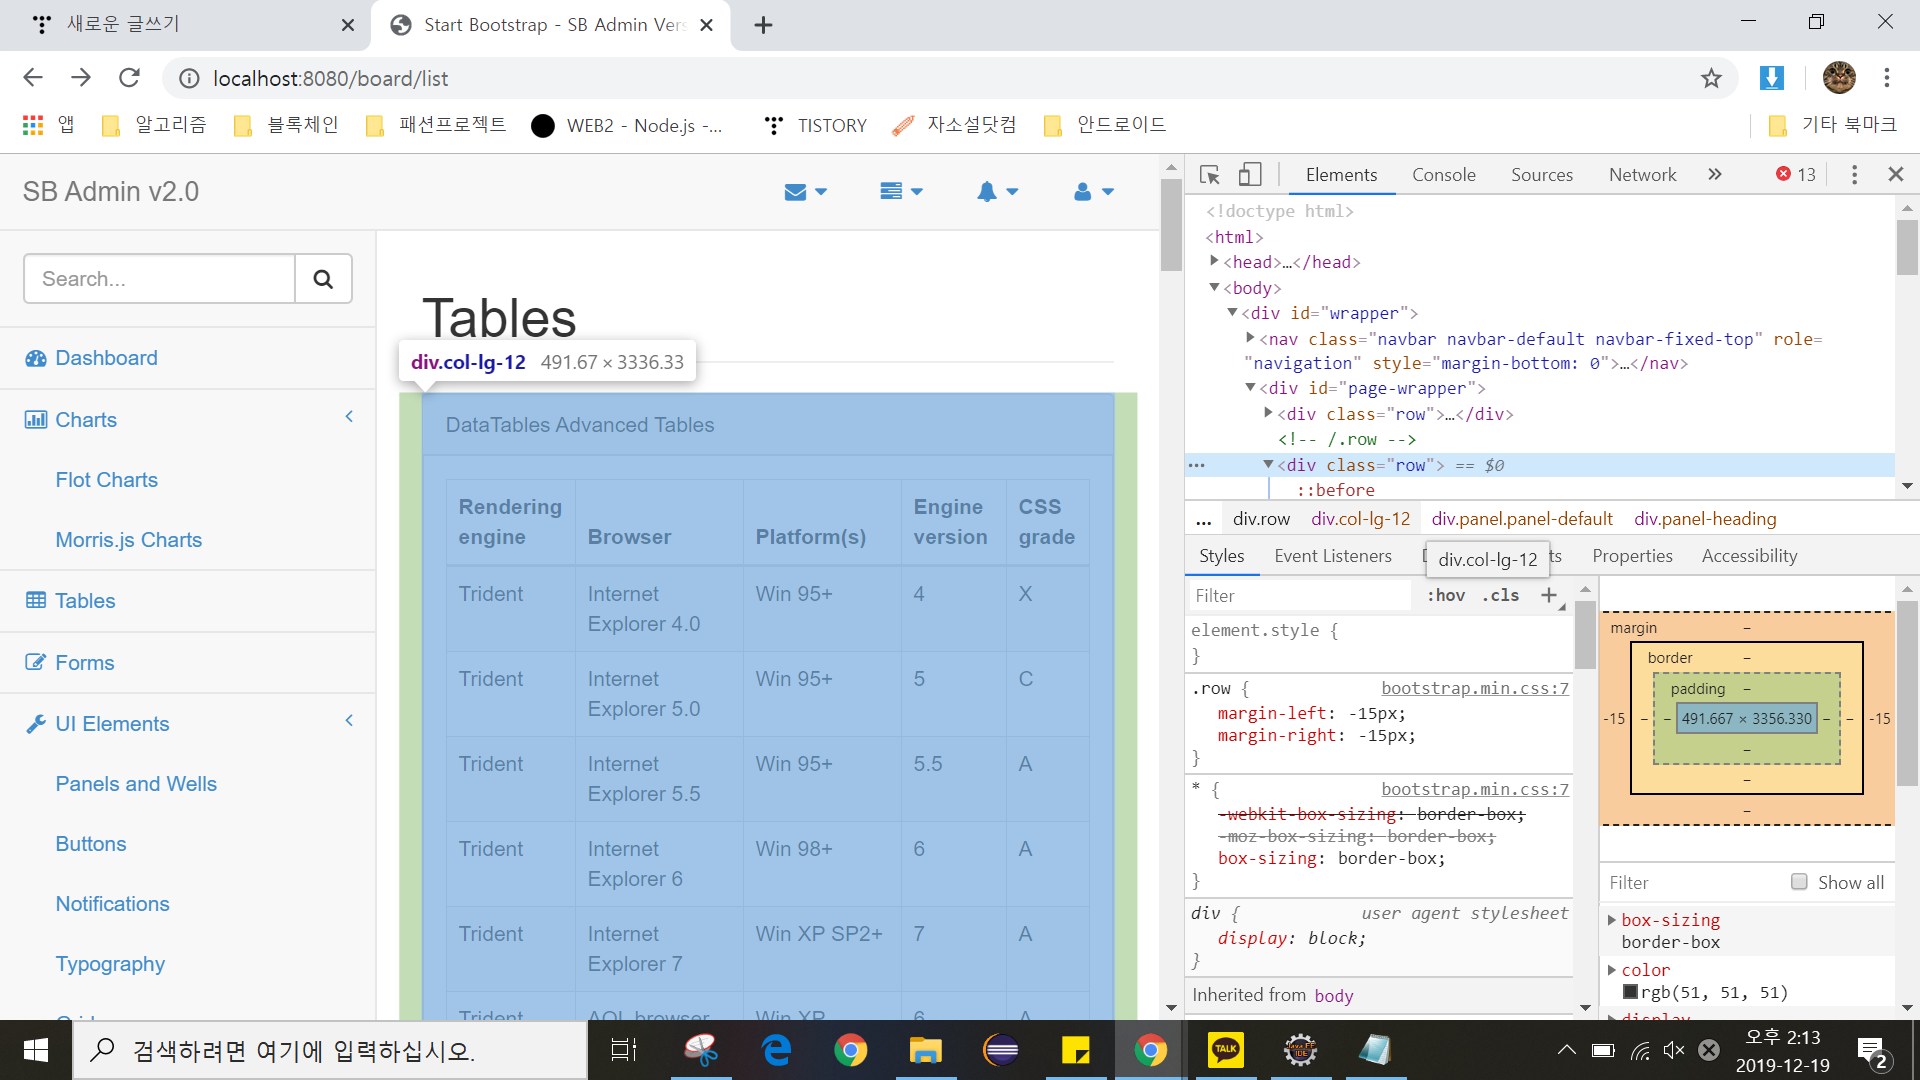The height and width of the screenshot is (1080, 1920).
Task: Toggle device toolbar icon in DevTools
Action: tap(1249, 175)
